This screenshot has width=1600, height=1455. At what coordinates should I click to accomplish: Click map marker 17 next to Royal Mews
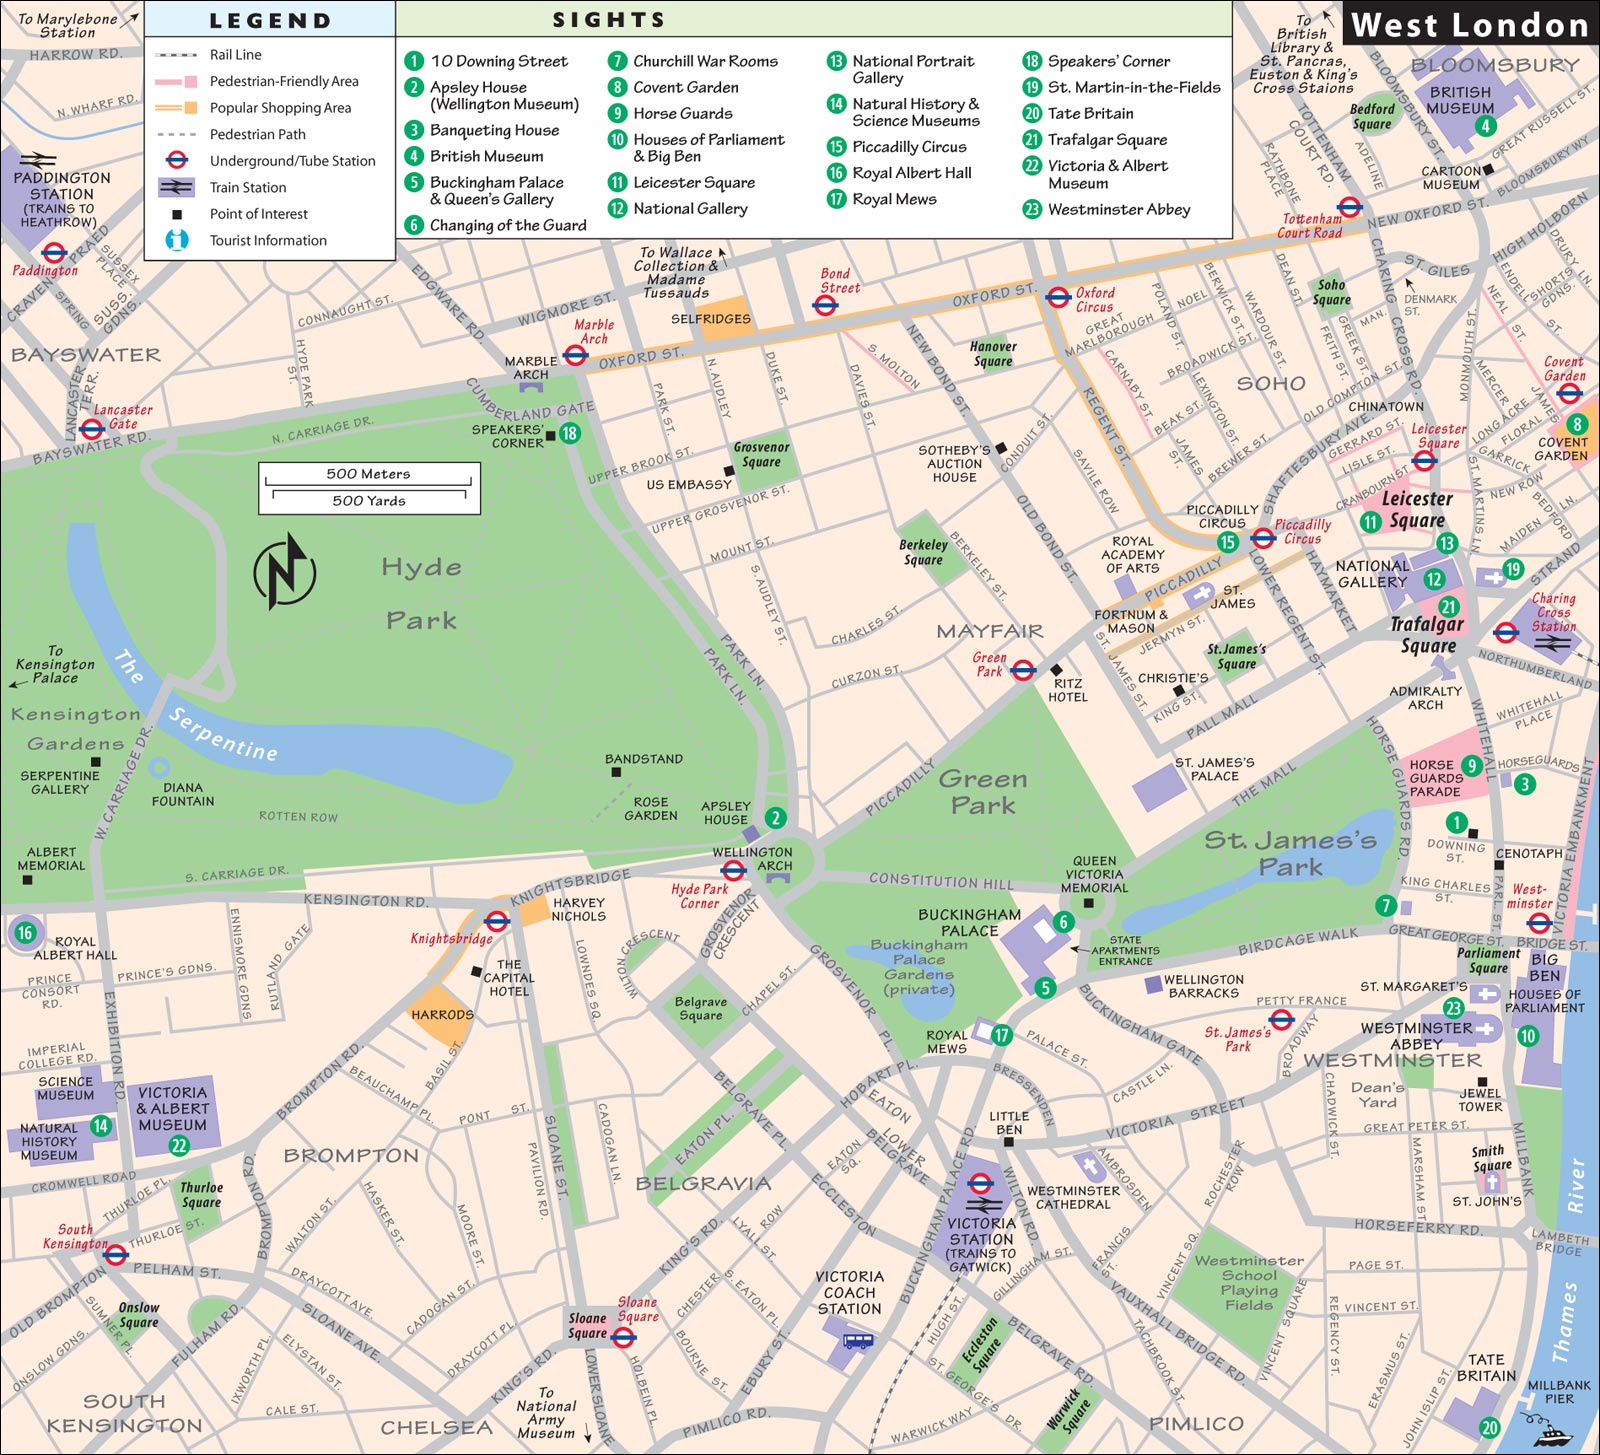(1001, 1036)
